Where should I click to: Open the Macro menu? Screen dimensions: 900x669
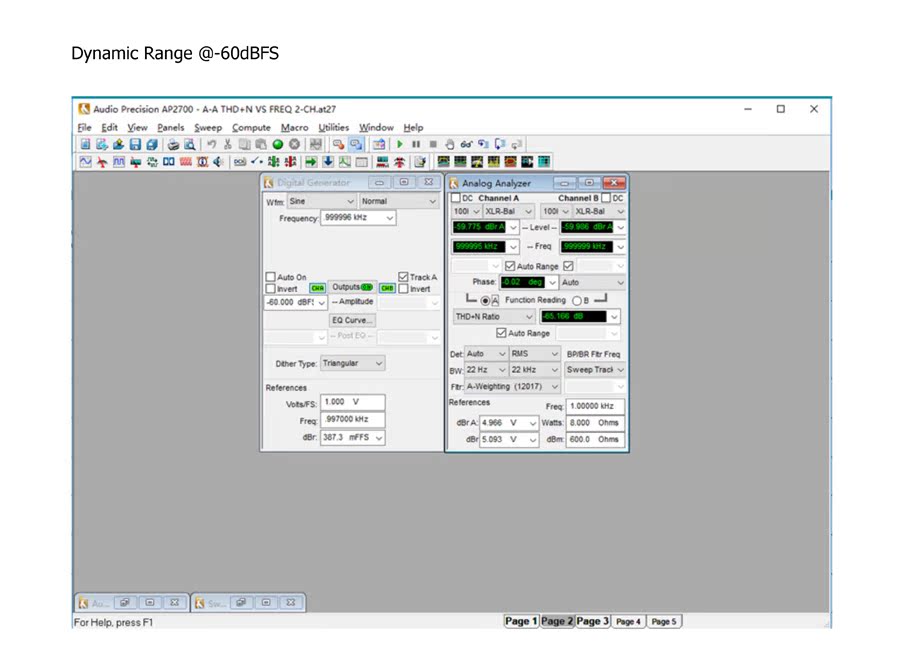click(294, 127)
